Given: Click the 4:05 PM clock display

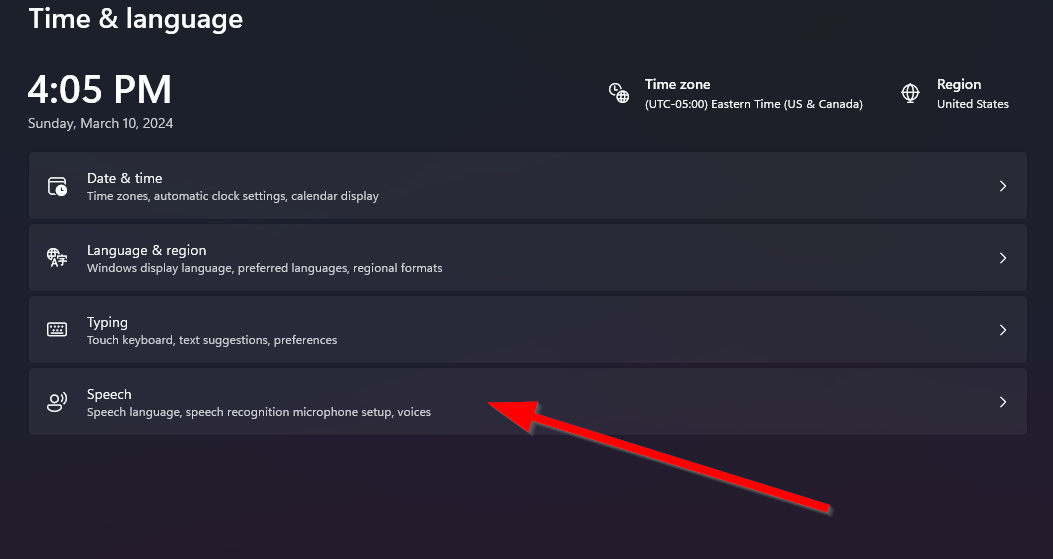Looking at the screenshot, I should (99, 90).
